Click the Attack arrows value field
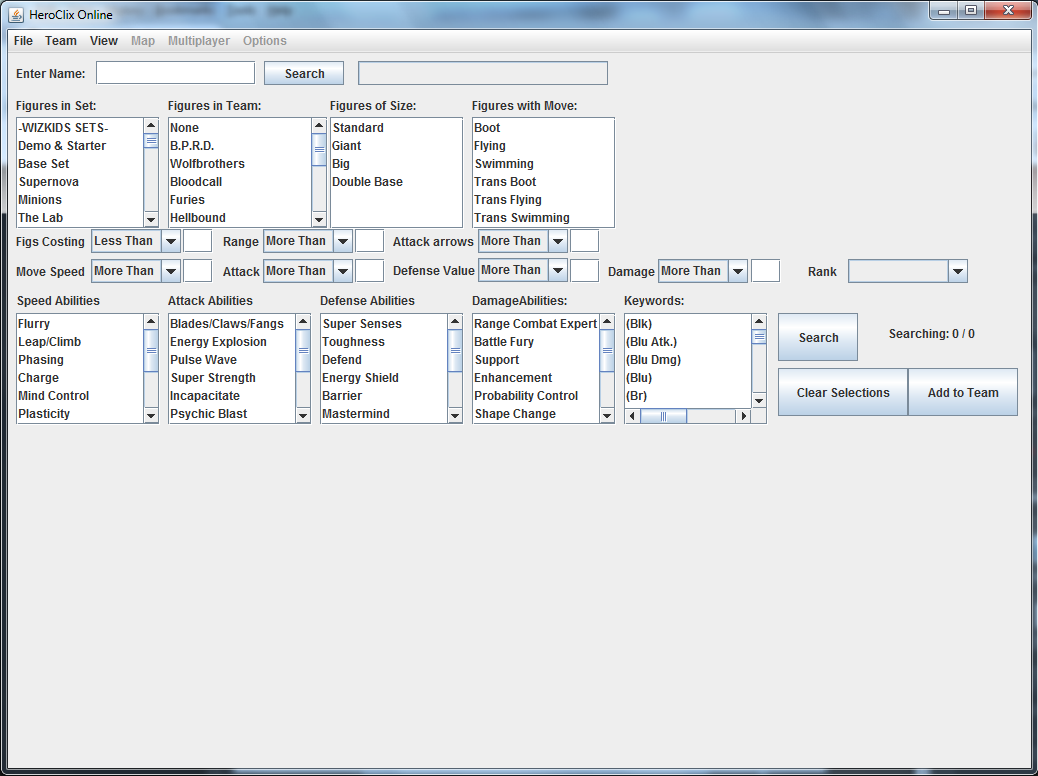This screenshot has width=1038, height=776. tap(585, 241)
